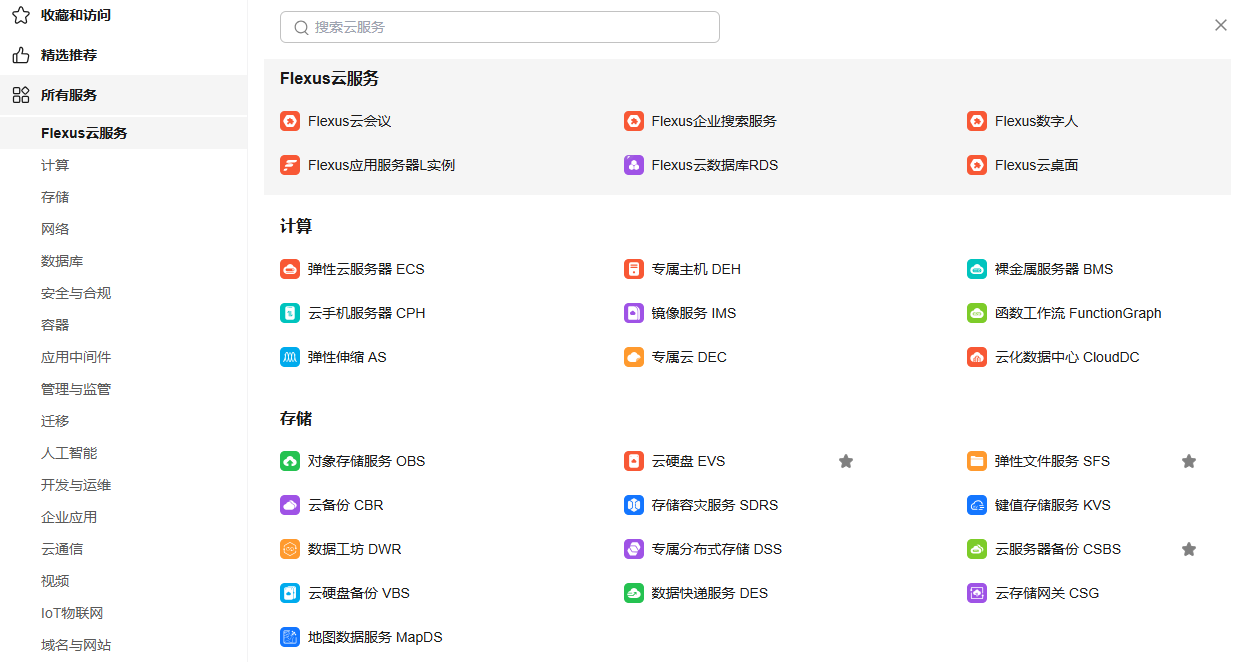Click the 弹性云服务器 ECS icon
The width and height of the screenshot is (1240, 662).
tap(290, 269)
